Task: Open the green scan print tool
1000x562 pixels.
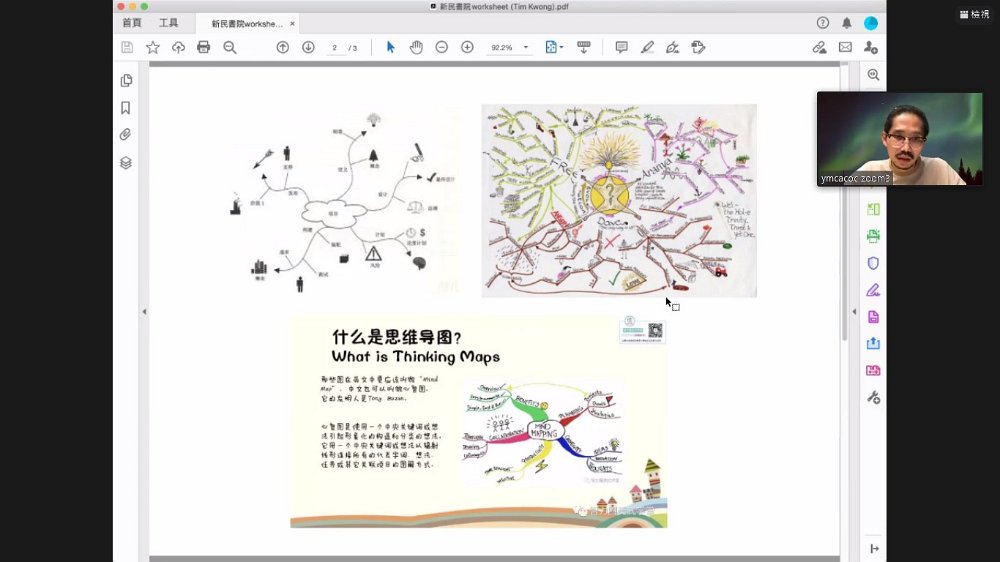Action: [873, 236]
